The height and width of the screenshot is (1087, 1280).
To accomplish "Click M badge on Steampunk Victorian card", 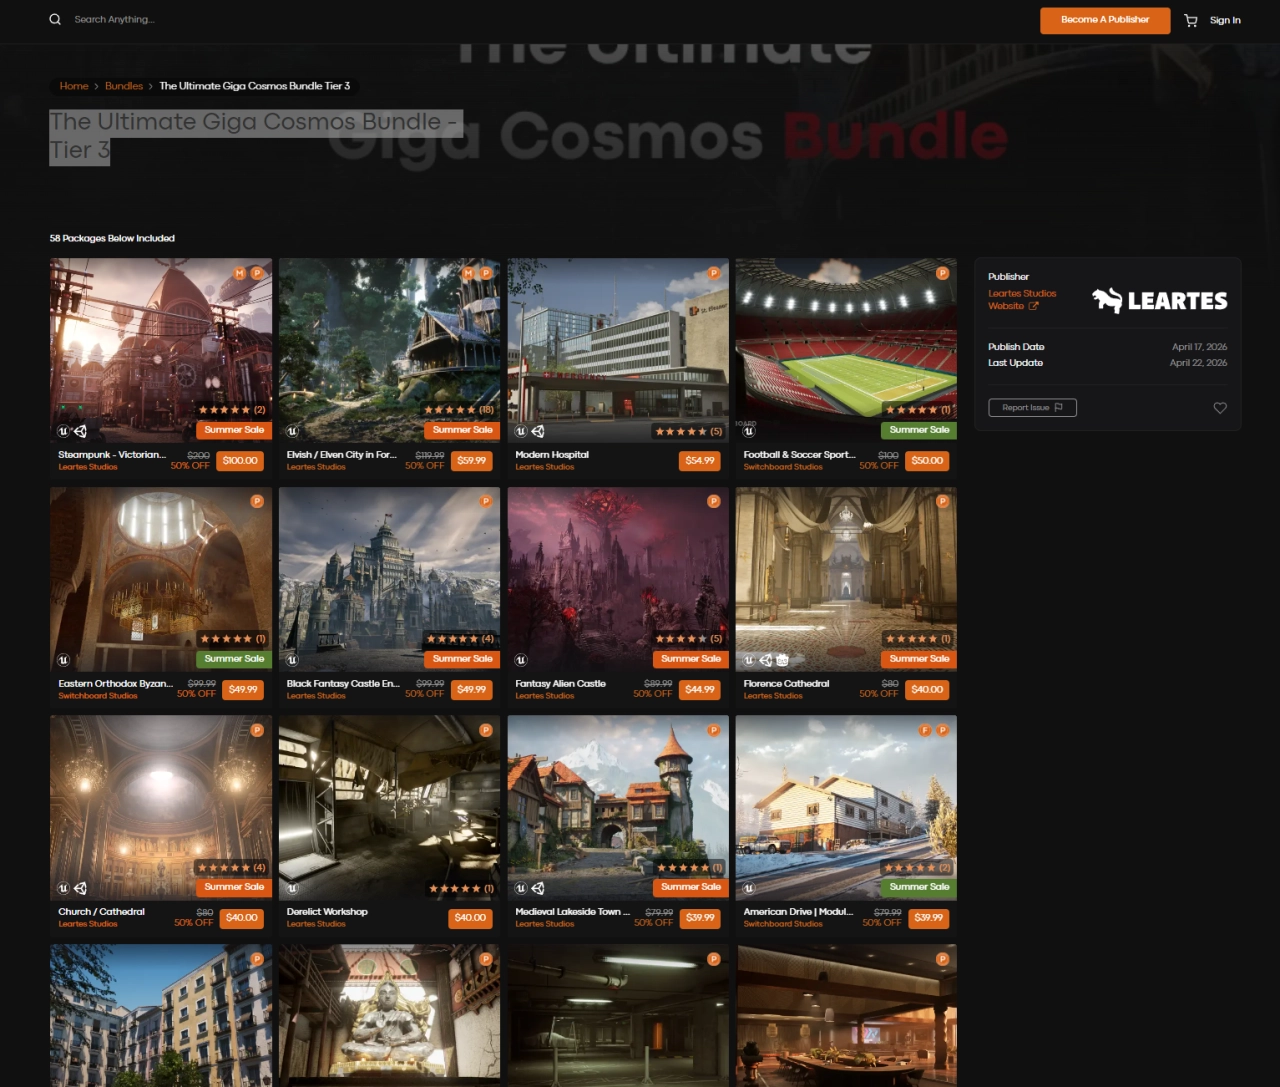I will tap(240, 273).
